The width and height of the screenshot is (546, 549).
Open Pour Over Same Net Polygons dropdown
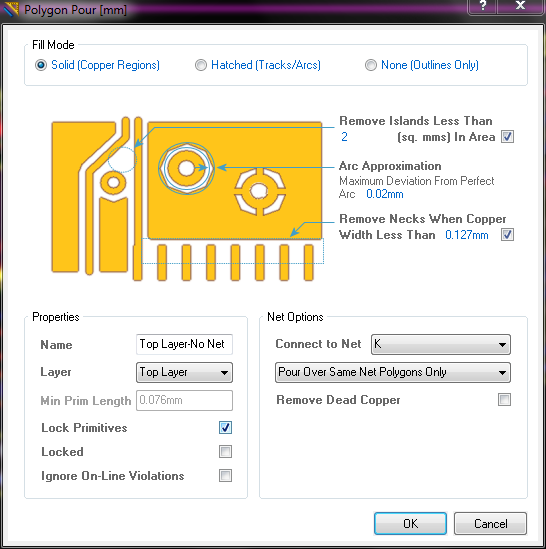tap(393, 372)
